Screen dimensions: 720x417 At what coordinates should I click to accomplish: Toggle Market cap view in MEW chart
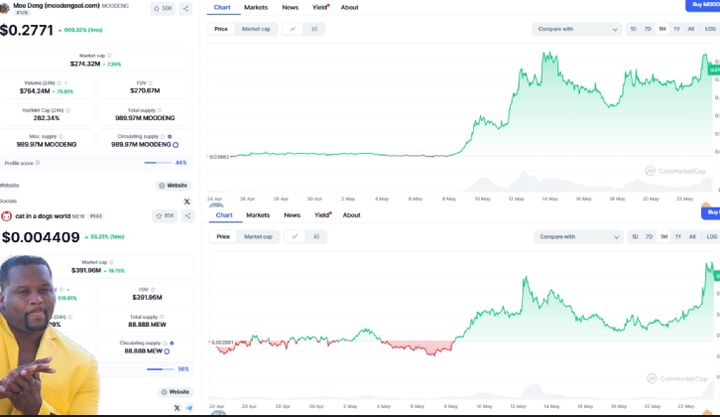(x=258, y=237)
